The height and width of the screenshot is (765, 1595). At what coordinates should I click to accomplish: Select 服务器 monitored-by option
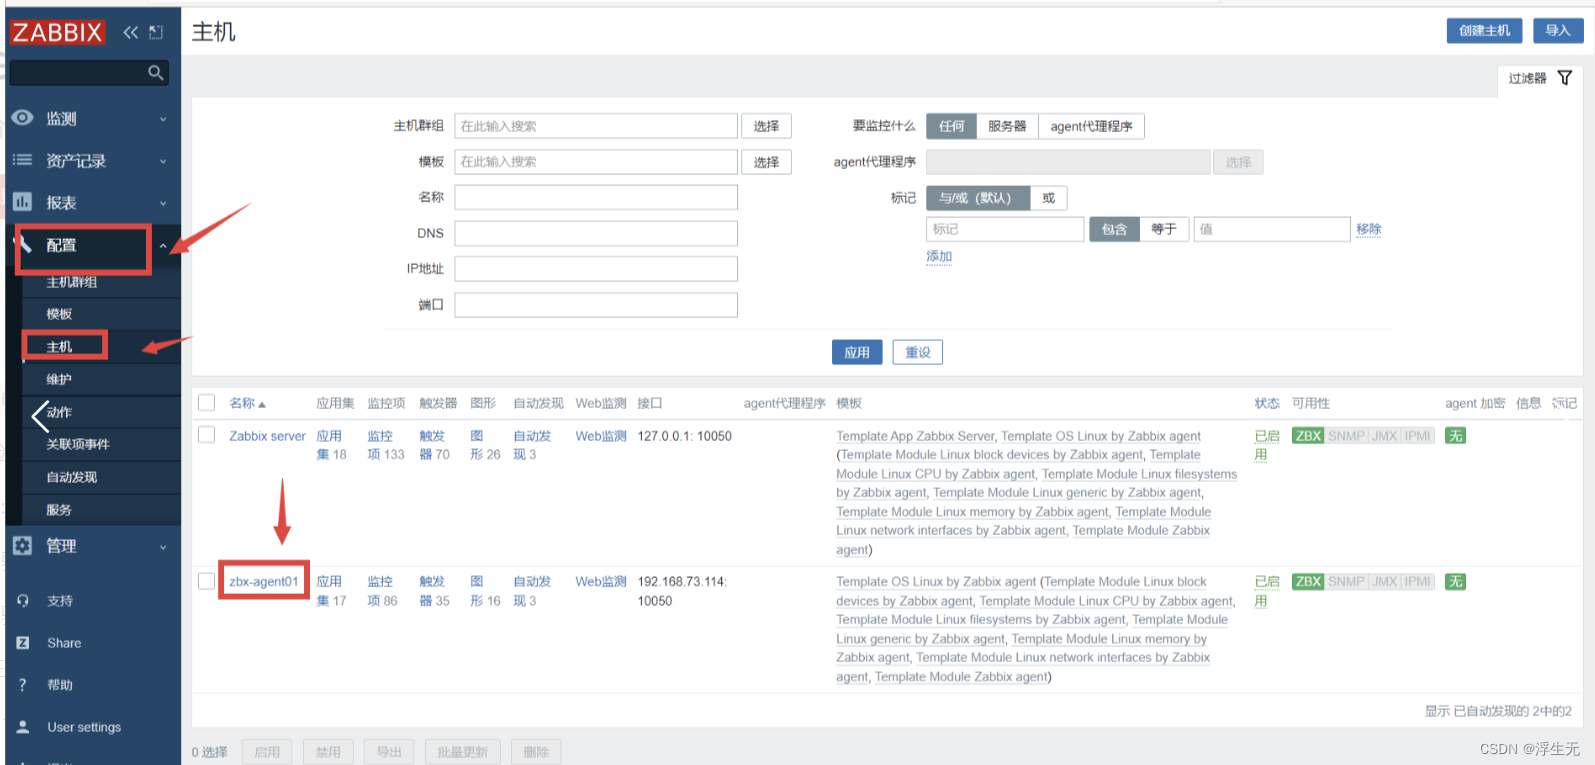coord(1007,126)
